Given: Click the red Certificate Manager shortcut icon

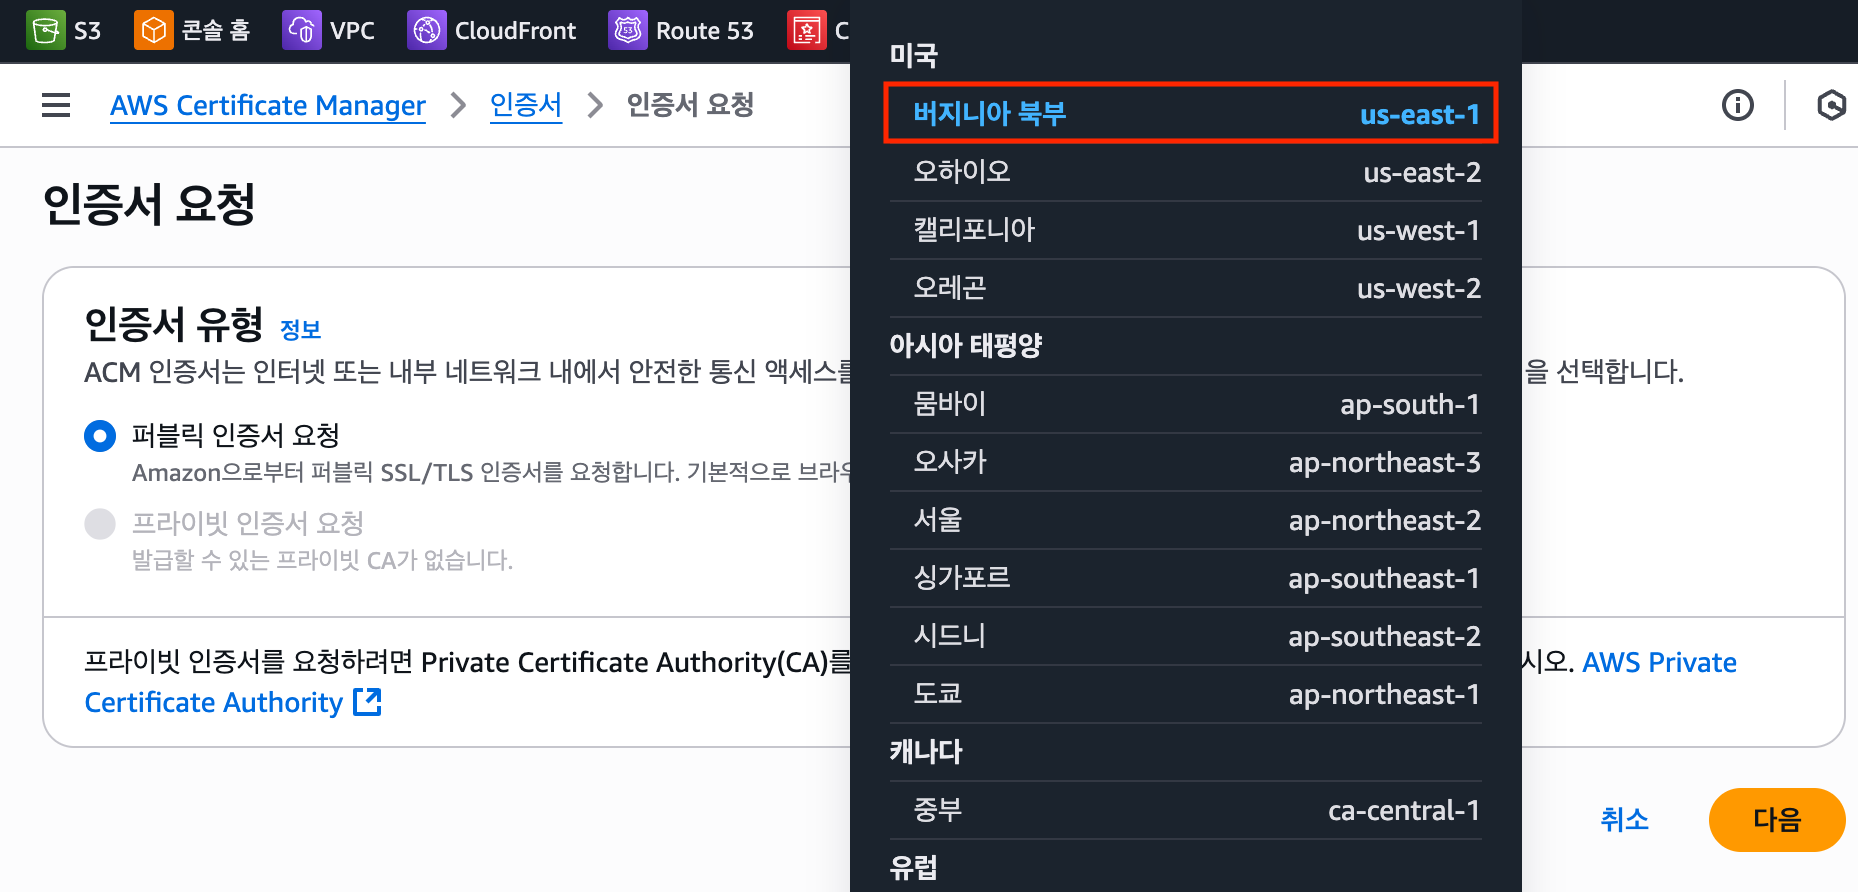Looking at the screenshot, I should pyautogui.click(x=806, y=31).
